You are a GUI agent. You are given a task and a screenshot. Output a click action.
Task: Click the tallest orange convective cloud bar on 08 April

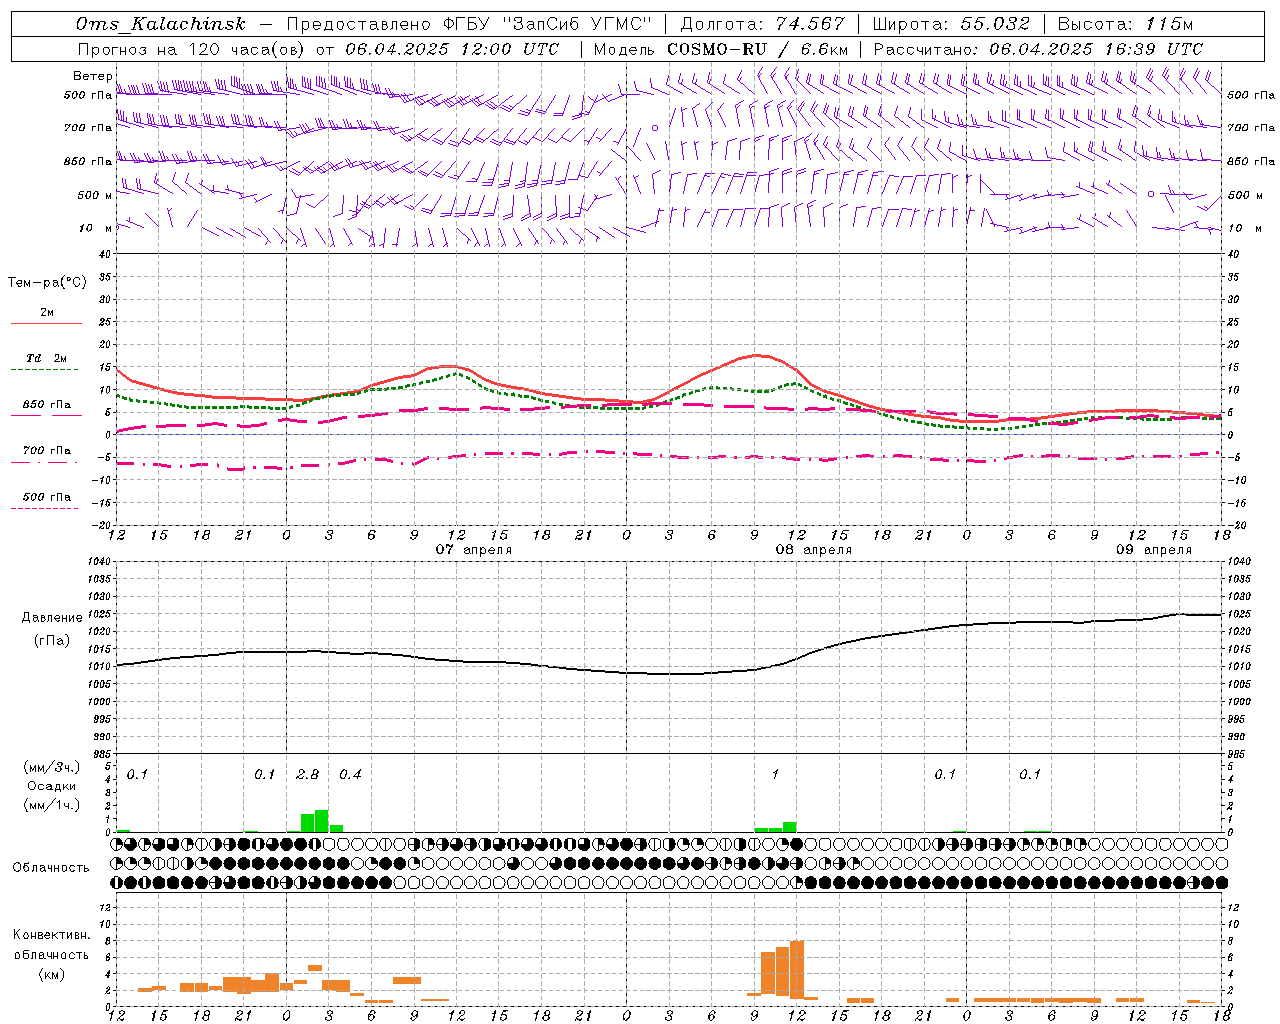797,969
